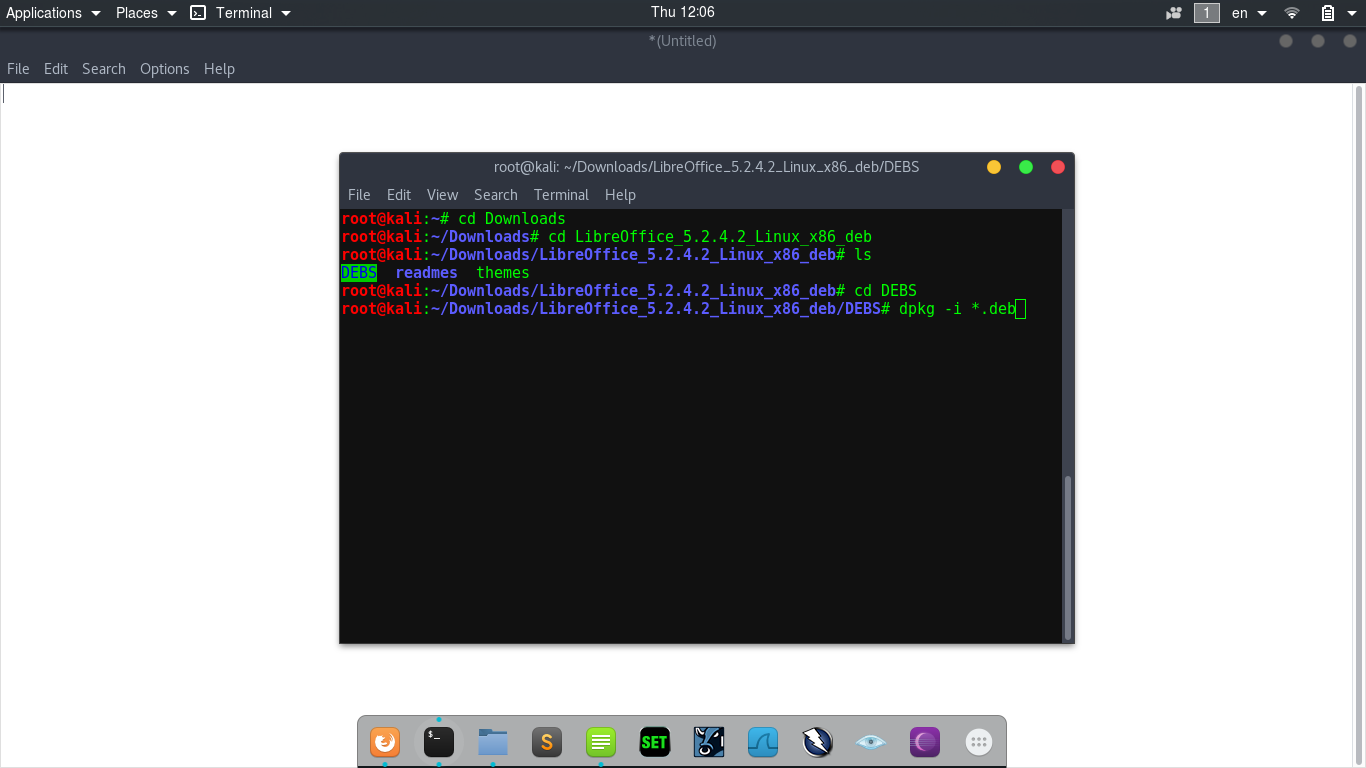The image size is (1366, 768).
Task: Select workspace 1 indicator in top bar
Action: [x=1207, y=13]
